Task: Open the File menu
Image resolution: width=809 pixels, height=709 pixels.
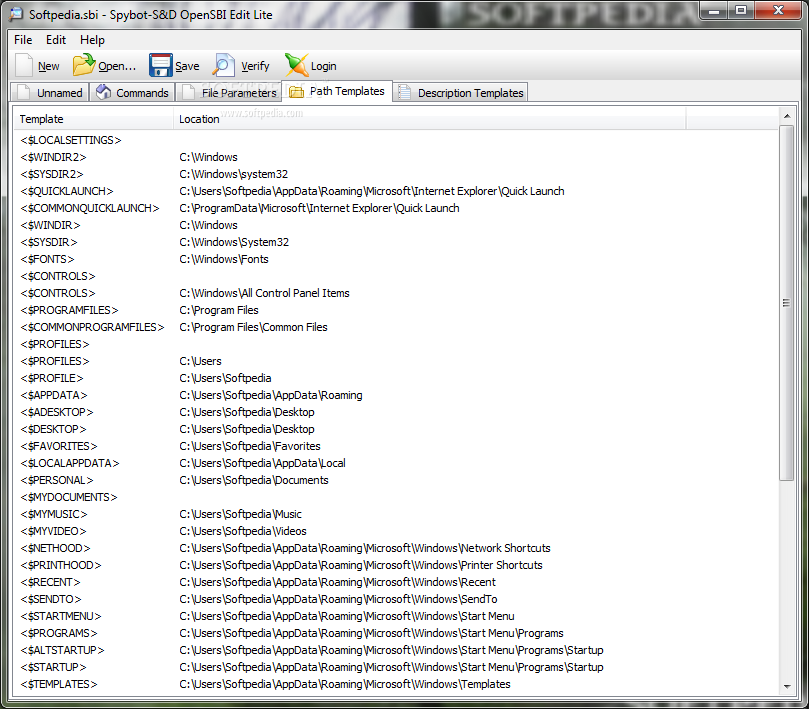Action: coord(23,40)
